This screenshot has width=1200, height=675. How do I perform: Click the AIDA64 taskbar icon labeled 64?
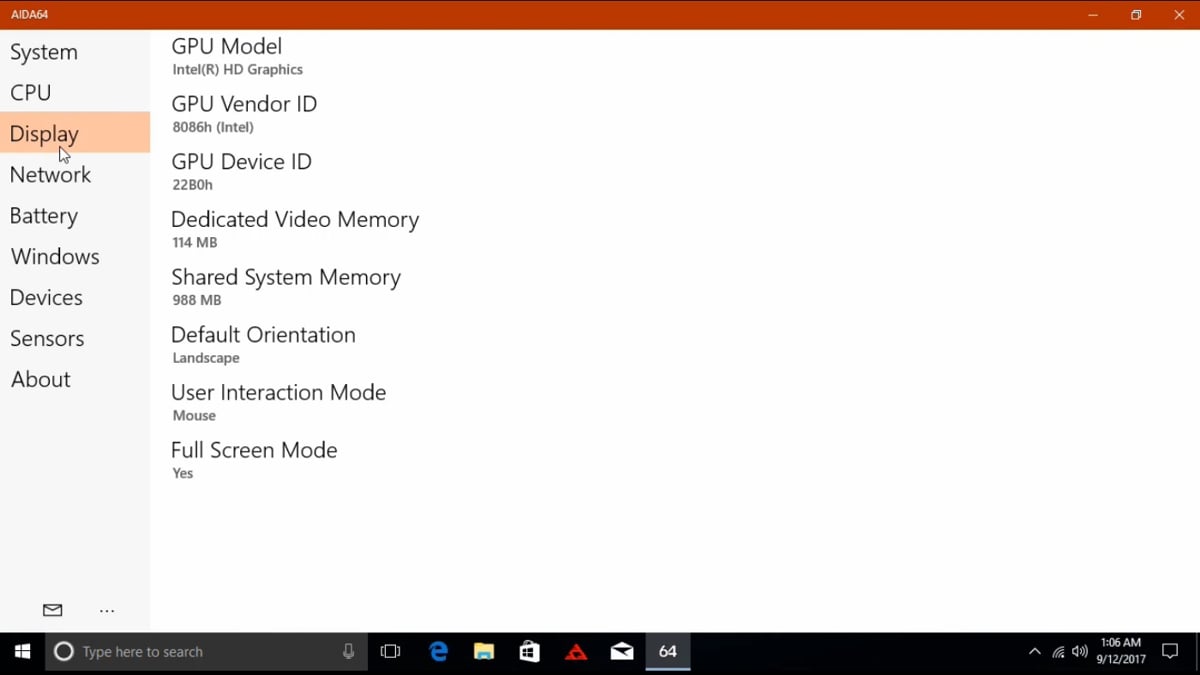[668, 652]
